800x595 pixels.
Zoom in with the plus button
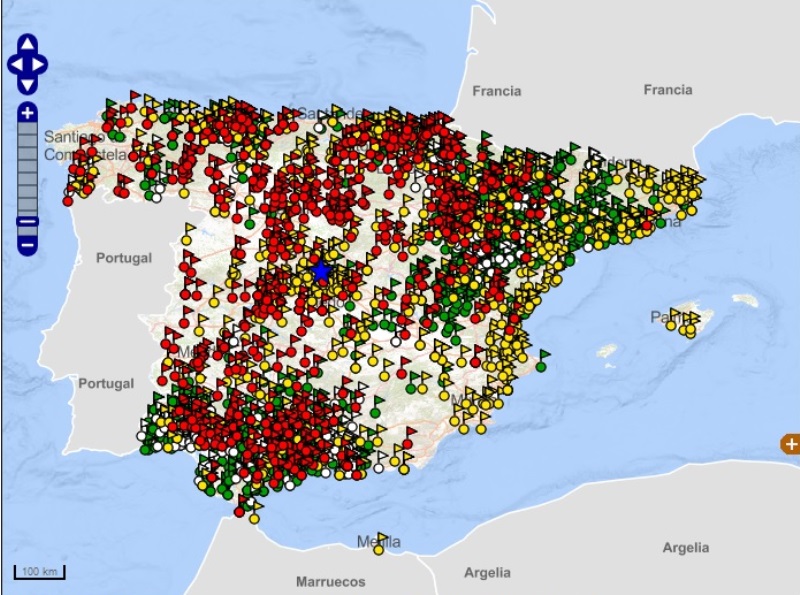coord(28,113)
